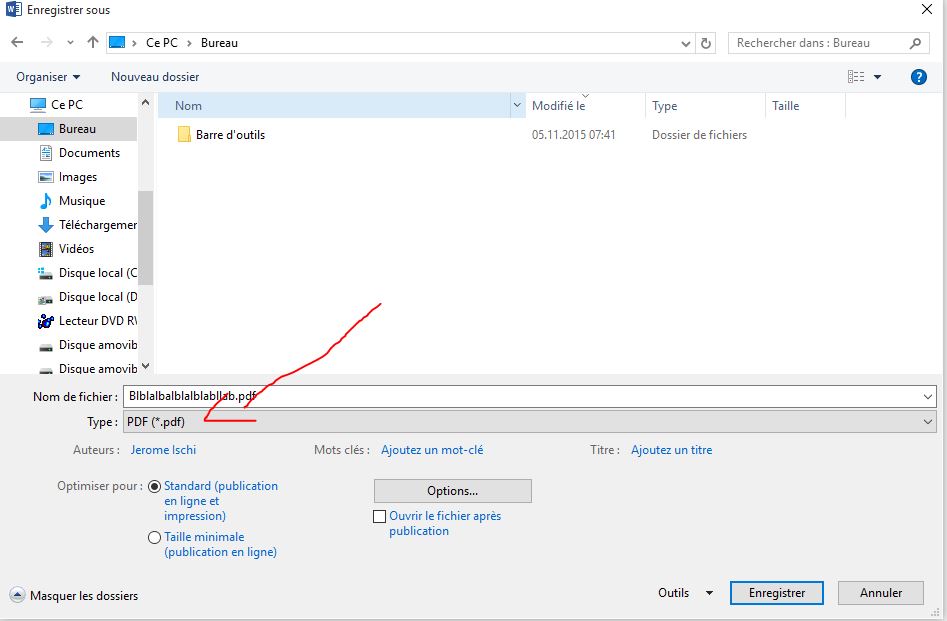Viewport: 947px width, 621px height.
Task: Open the Outils dropdown menu
Action: 685,593
